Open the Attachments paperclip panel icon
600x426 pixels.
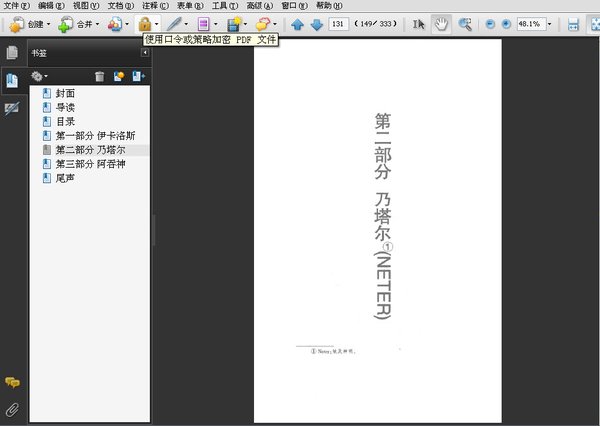12,410
